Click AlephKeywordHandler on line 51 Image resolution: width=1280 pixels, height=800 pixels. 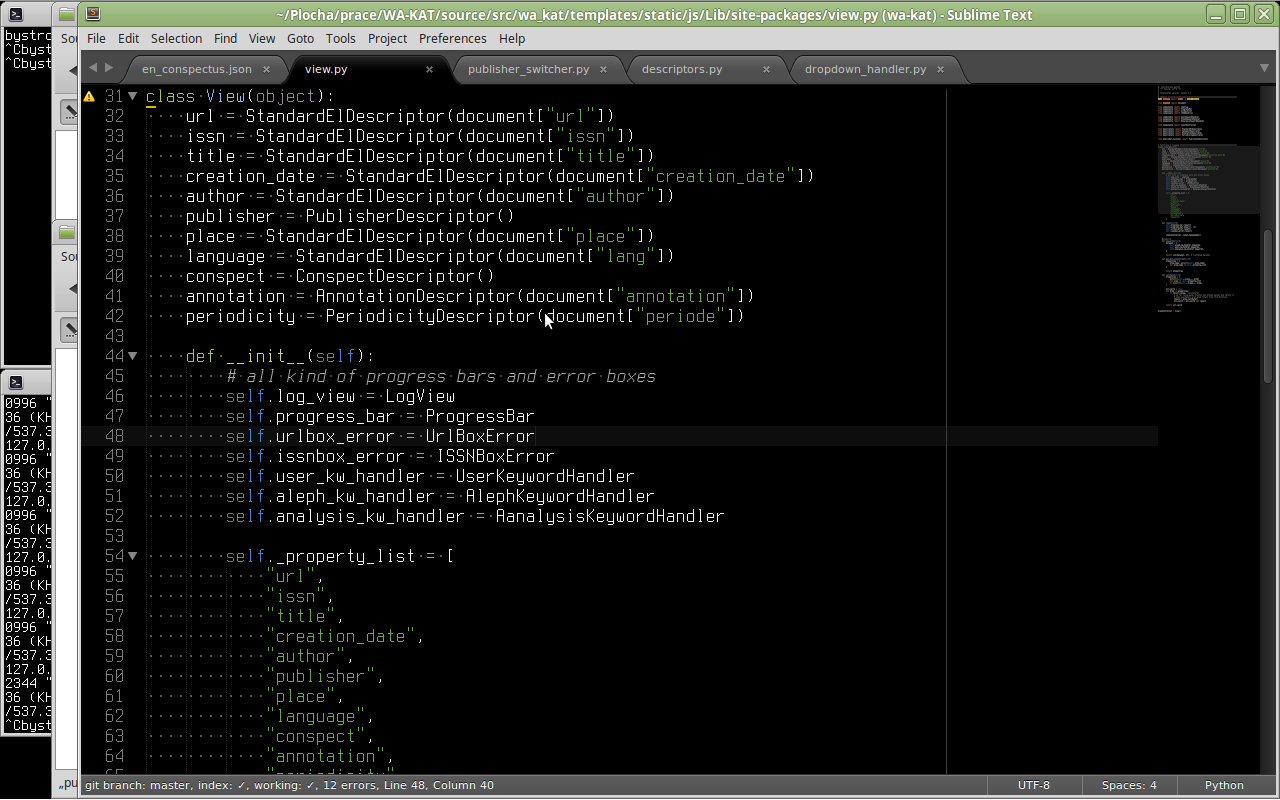(x=560, y=496)
